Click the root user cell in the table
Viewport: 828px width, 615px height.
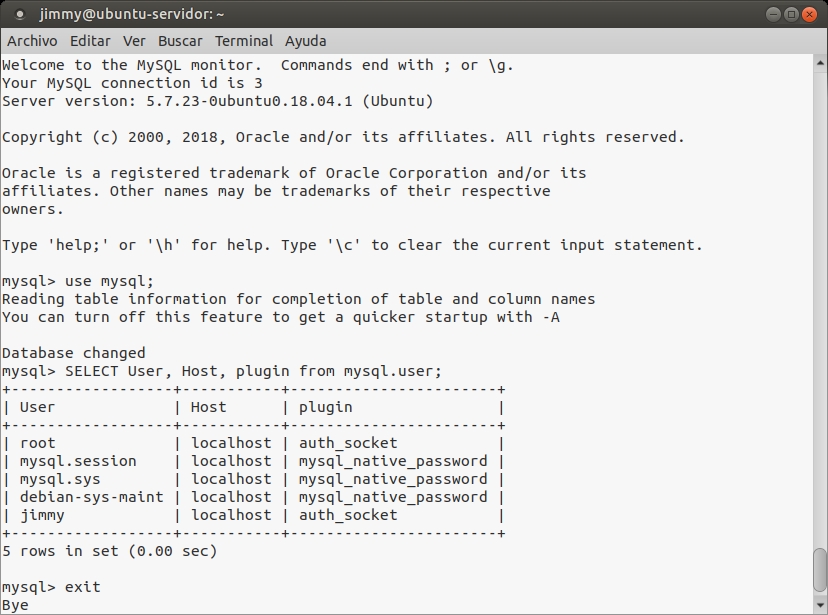(38, 443)
